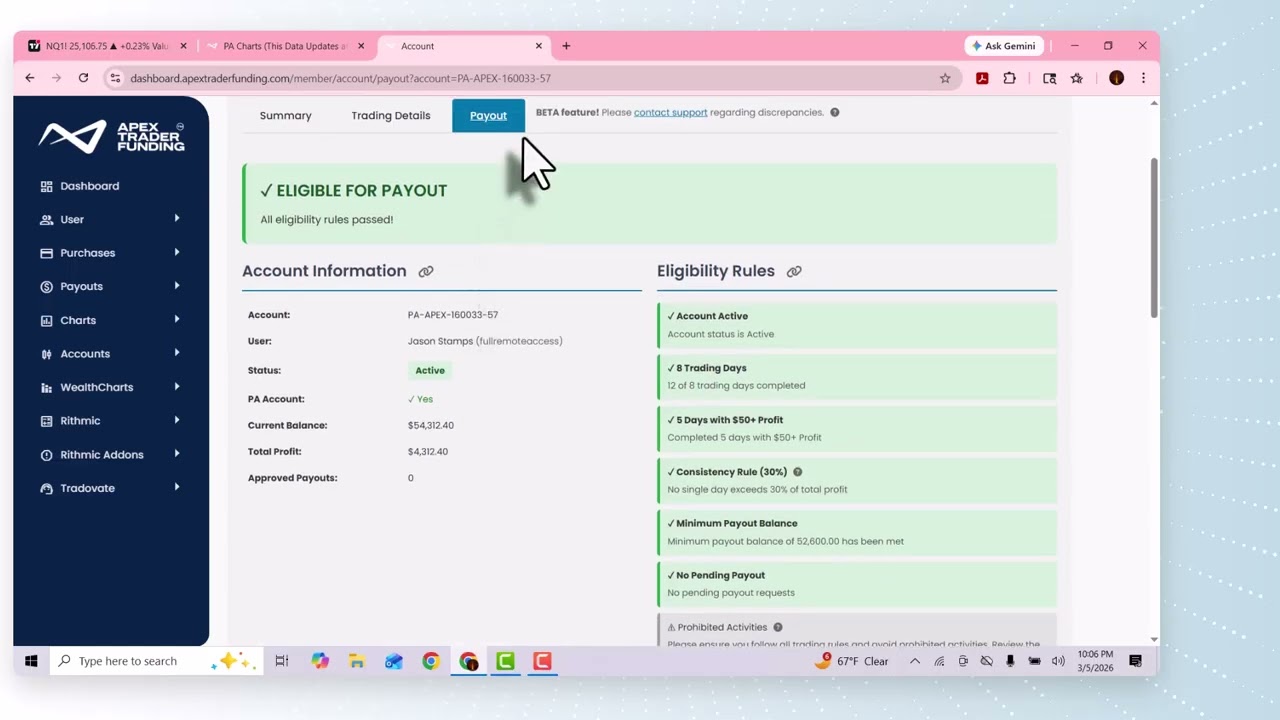Click the User sidebar icon
1280x720 pixels.
(46, 219)
